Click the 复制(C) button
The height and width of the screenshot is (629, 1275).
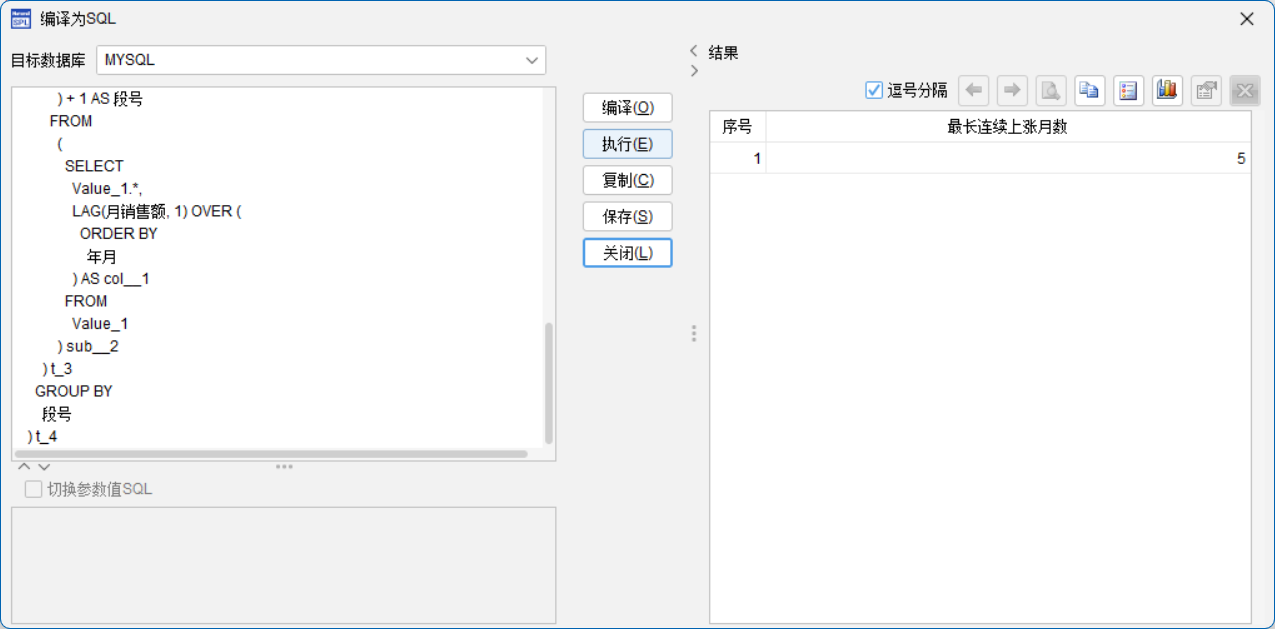(628, 180)
